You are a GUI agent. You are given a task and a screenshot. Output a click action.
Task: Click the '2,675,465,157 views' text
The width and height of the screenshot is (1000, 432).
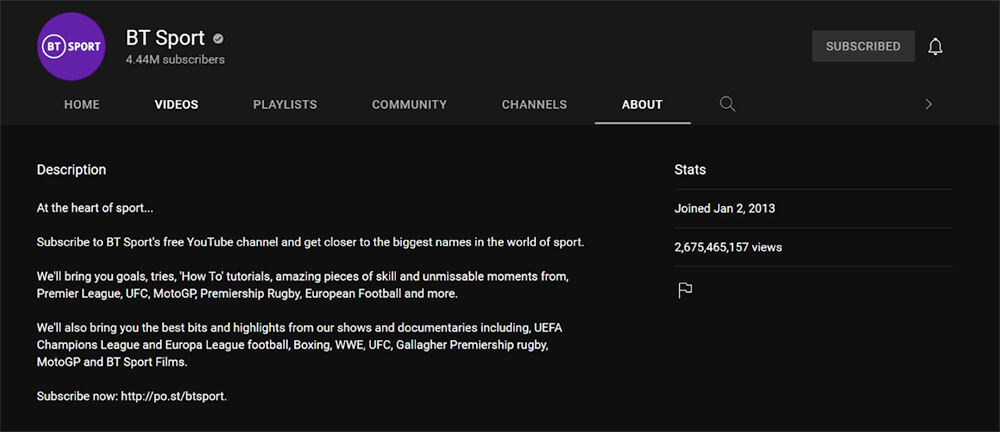pyautogui.click(x=728, y=247)
